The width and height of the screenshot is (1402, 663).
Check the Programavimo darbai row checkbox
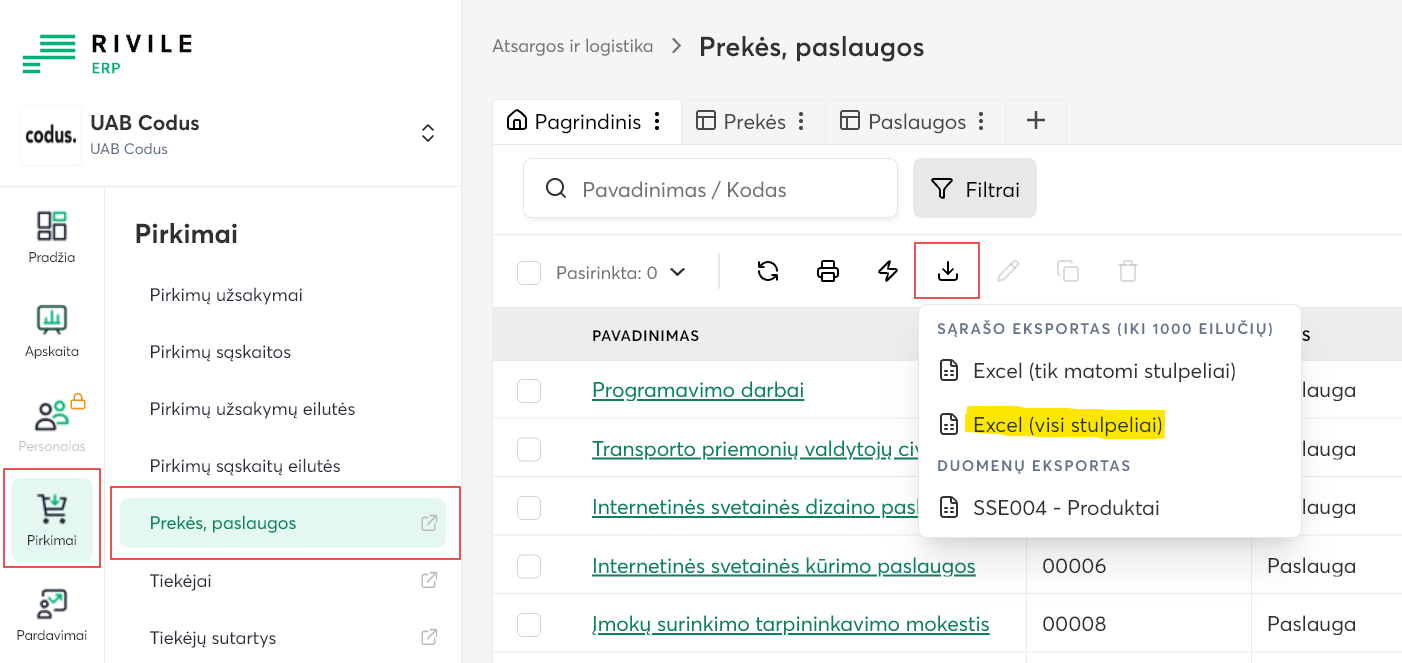coord(529,390)
